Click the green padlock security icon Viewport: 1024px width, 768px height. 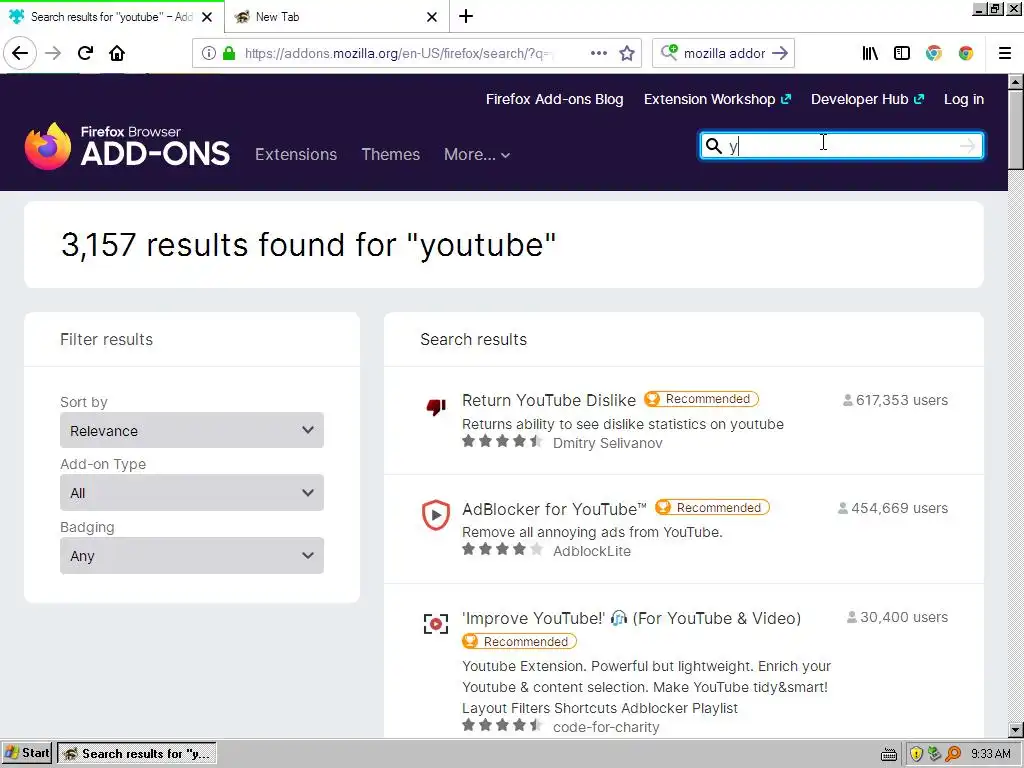pyautogui.click(x=229, y=54)
